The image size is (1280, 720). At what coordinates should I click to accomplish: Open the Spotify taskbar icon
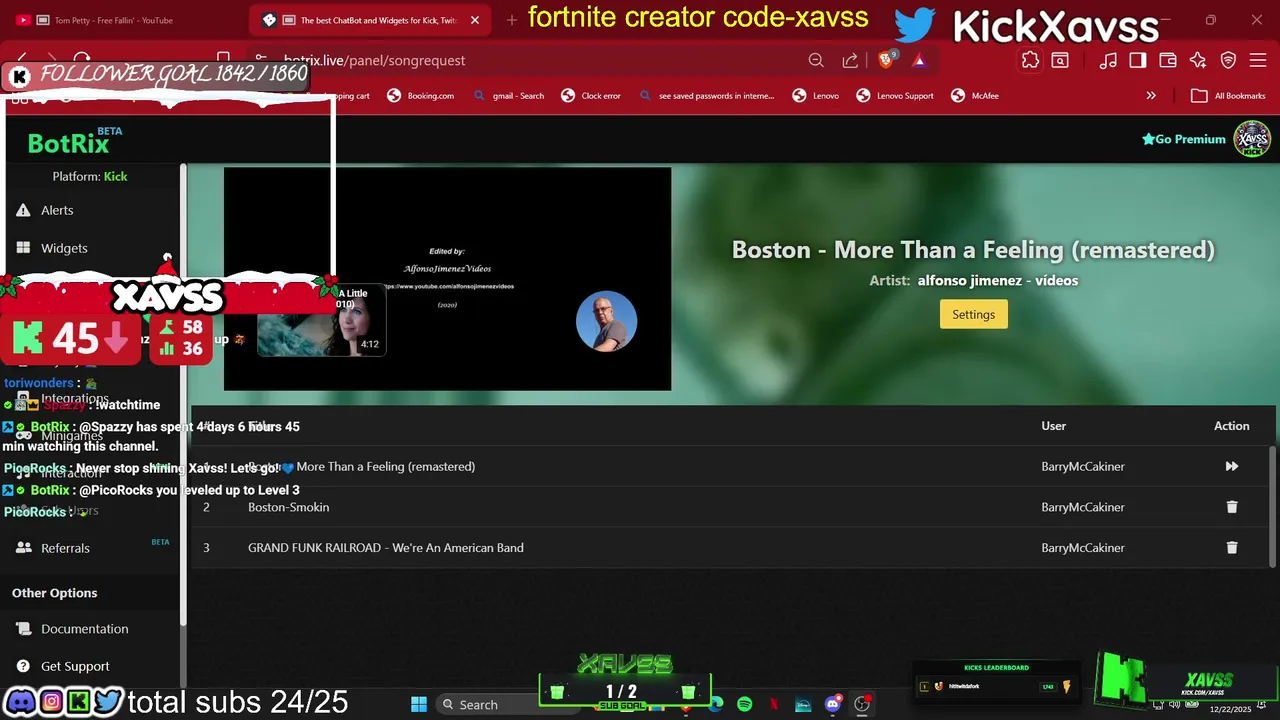pyautogui.click(x=744, y=704)
